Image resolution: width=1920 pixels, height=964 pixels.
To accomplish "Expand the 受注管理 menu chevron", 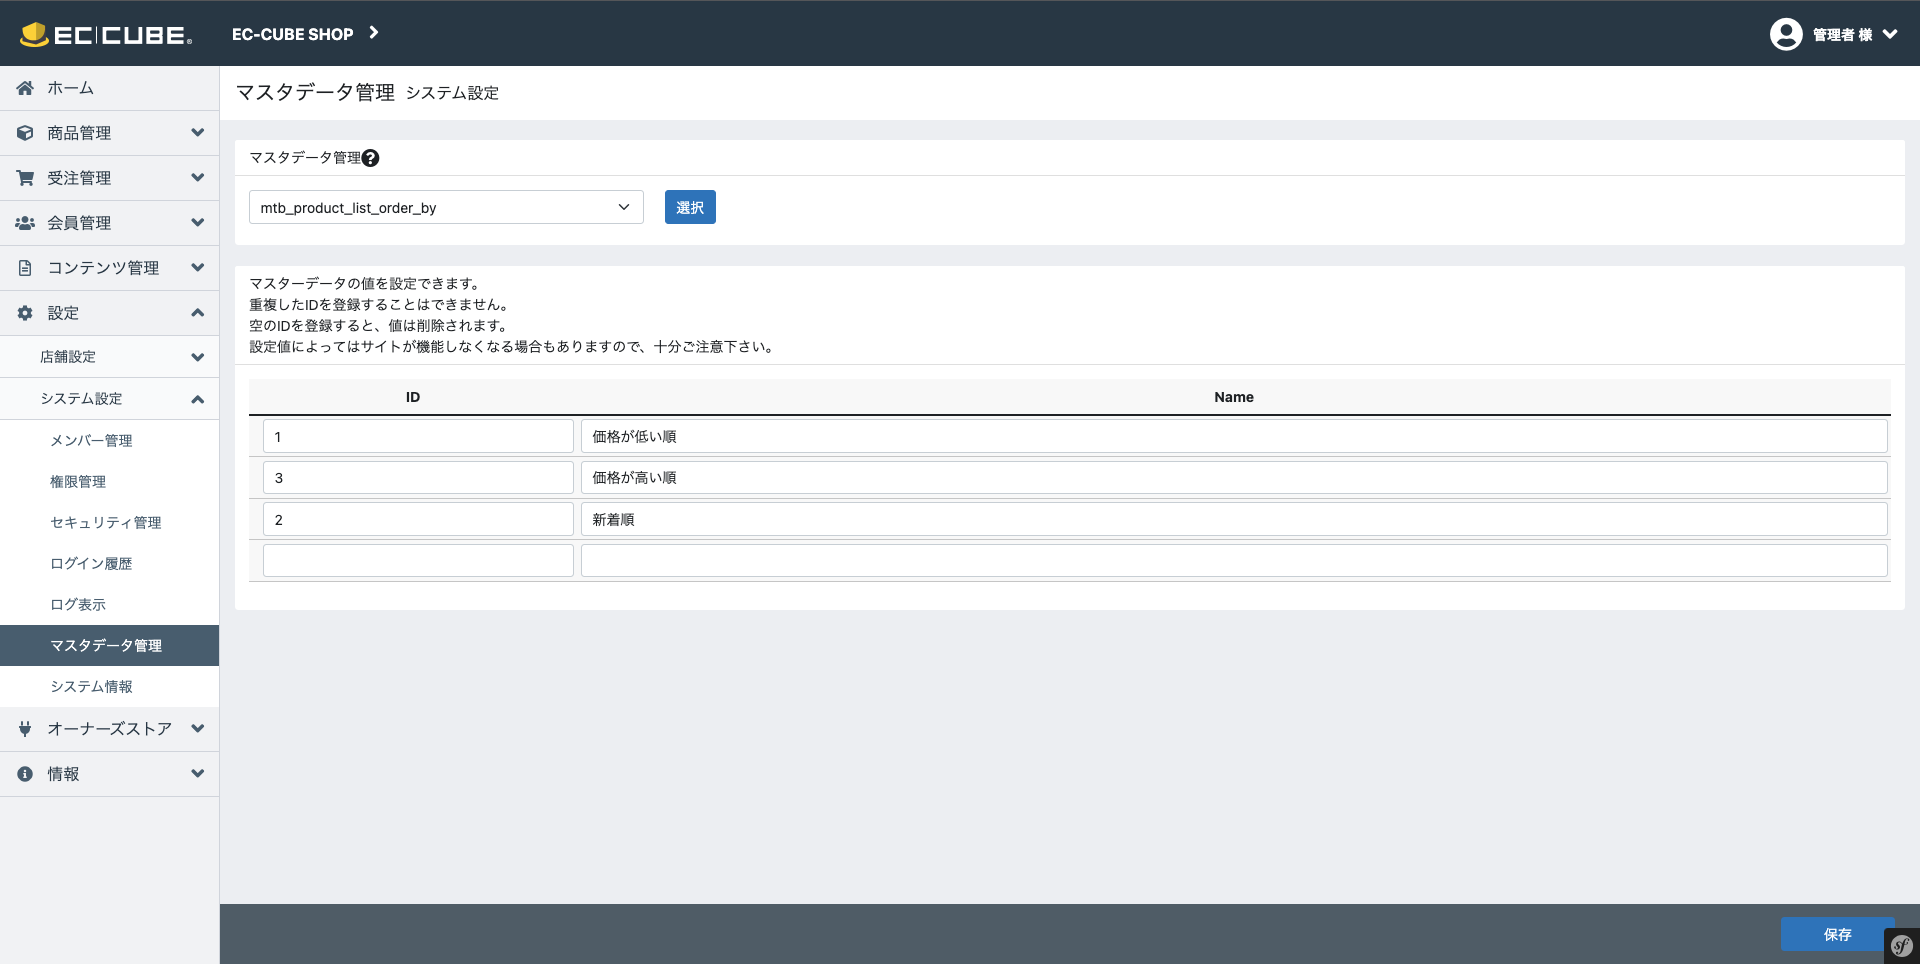I will [197, 177].
